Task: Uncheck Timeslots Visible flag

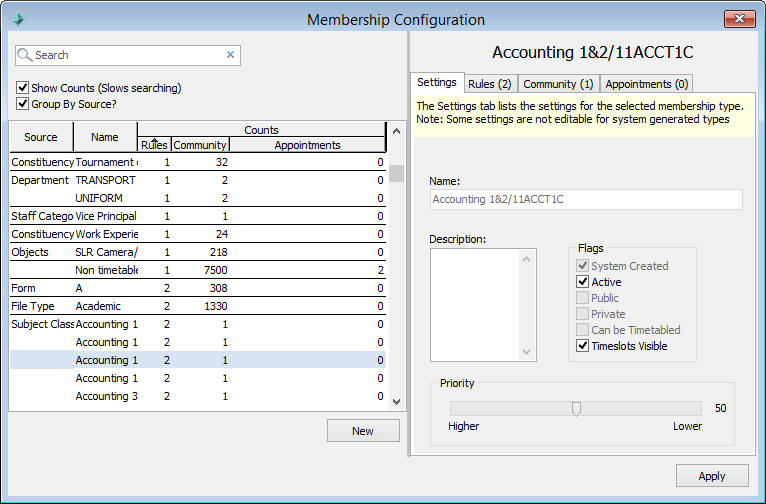Action: [582, 346]
